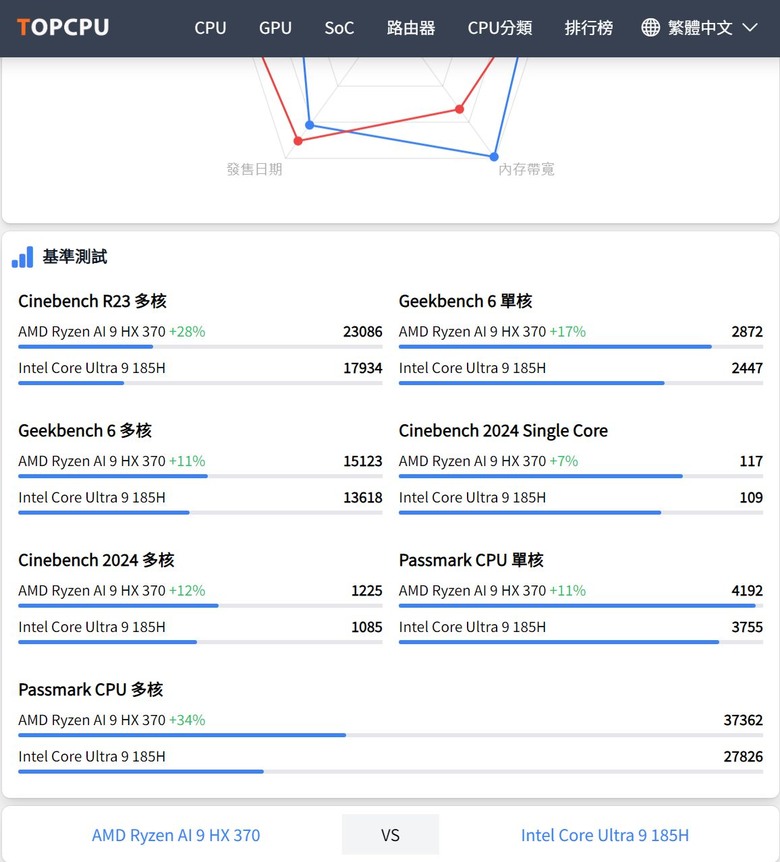The image size is (780, 862).
Task: Open the 路由器 menu item
Action: tap(411, 27)
